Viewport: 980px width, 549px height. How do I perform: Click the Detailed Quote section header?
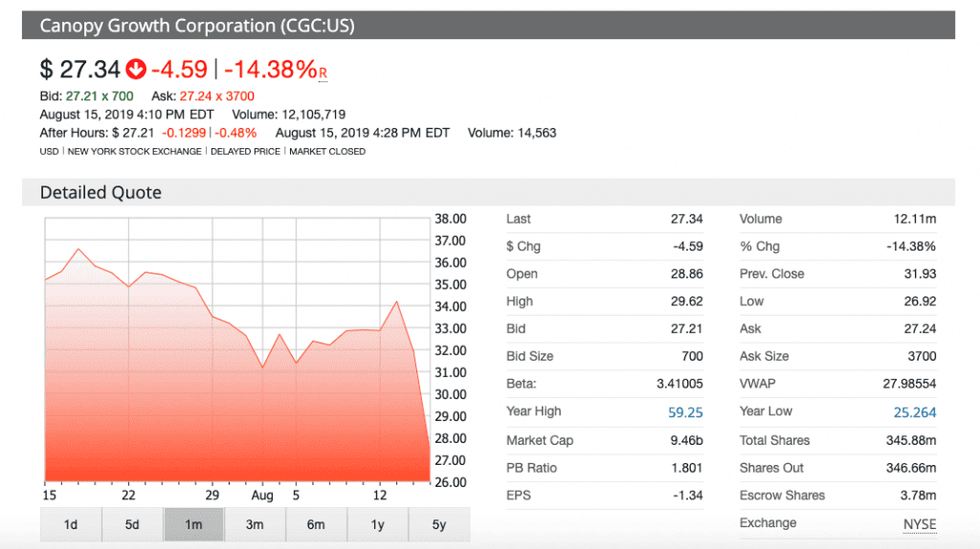tap(100, 192)
